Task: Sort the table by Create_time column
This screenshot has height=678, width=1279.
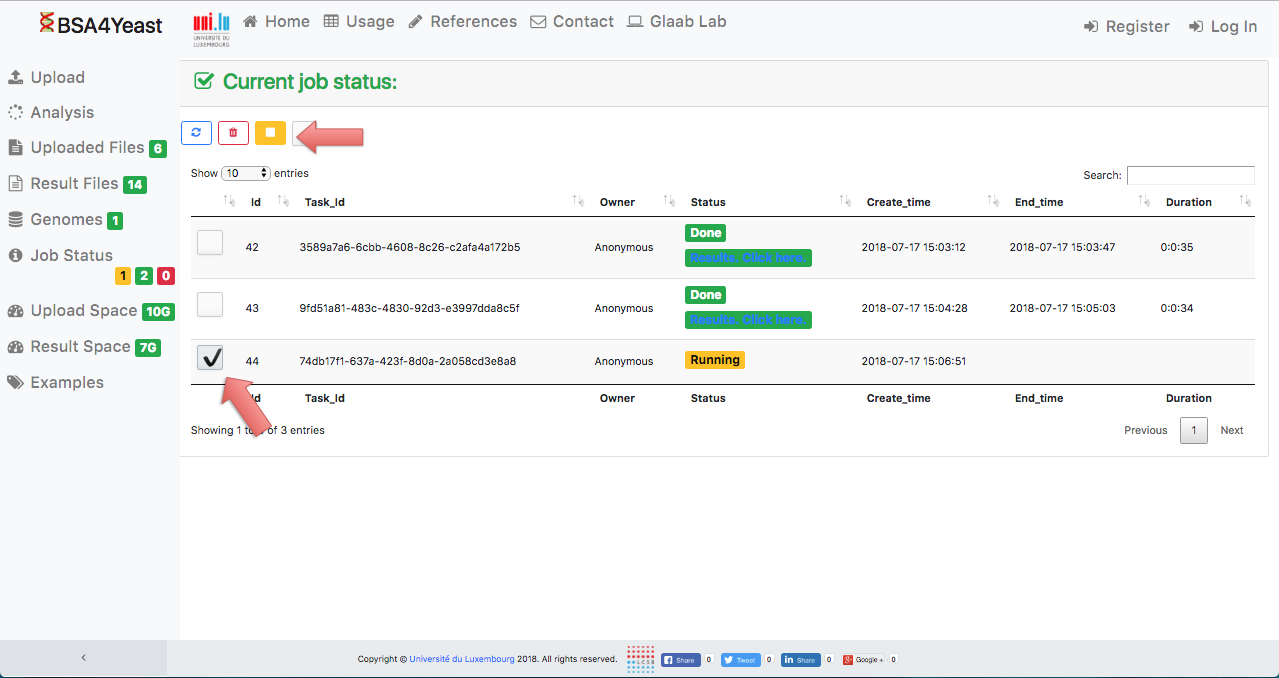Action: click(x=898, y=202)
